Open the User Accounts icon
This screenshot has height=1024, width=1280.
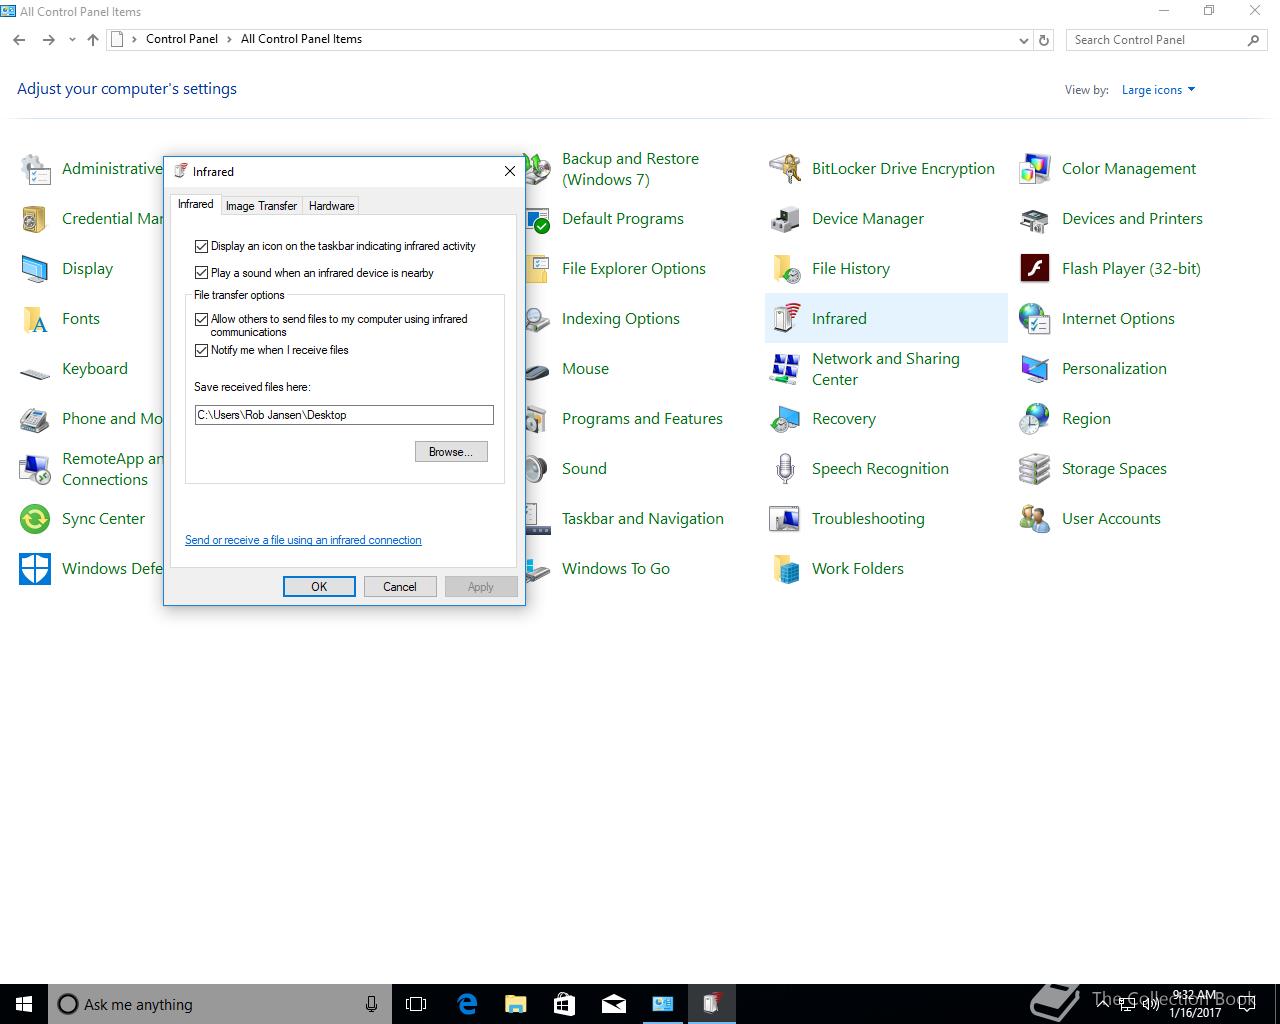point(1036,519)
